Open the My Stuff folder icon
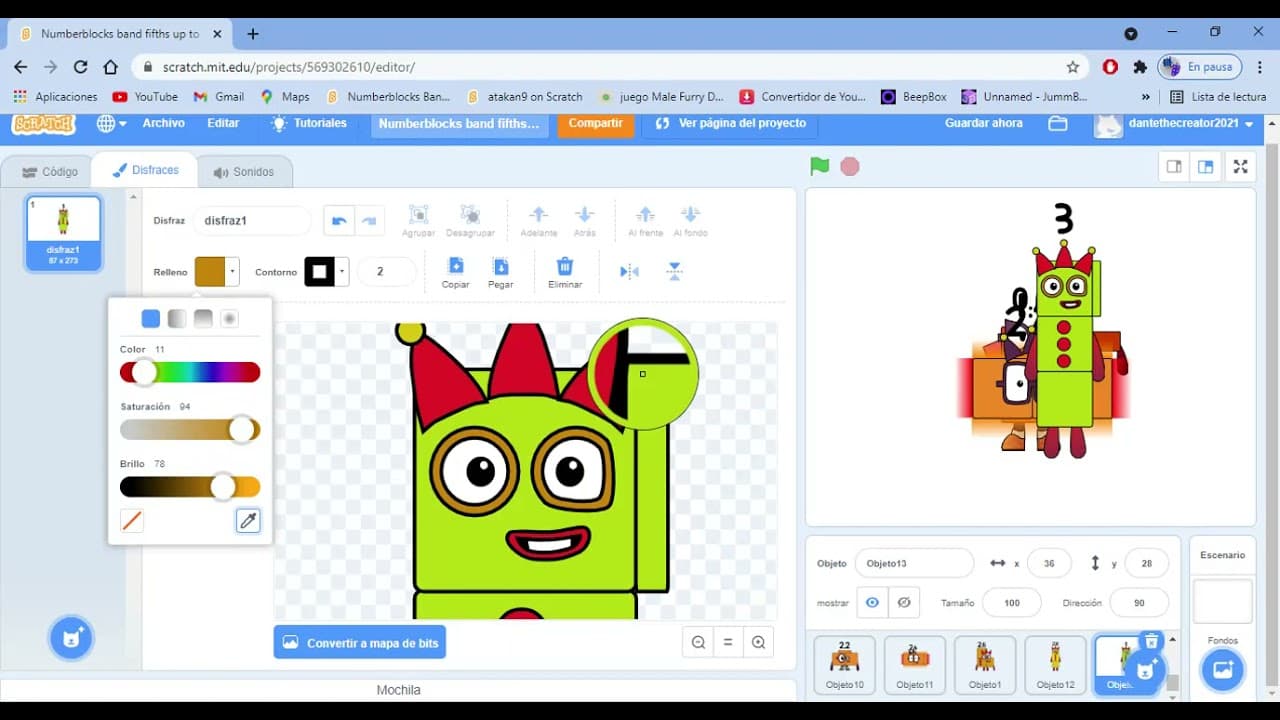Image resolution: width=1280 pixels, height=720 pixels. [x=1058, y=123]
